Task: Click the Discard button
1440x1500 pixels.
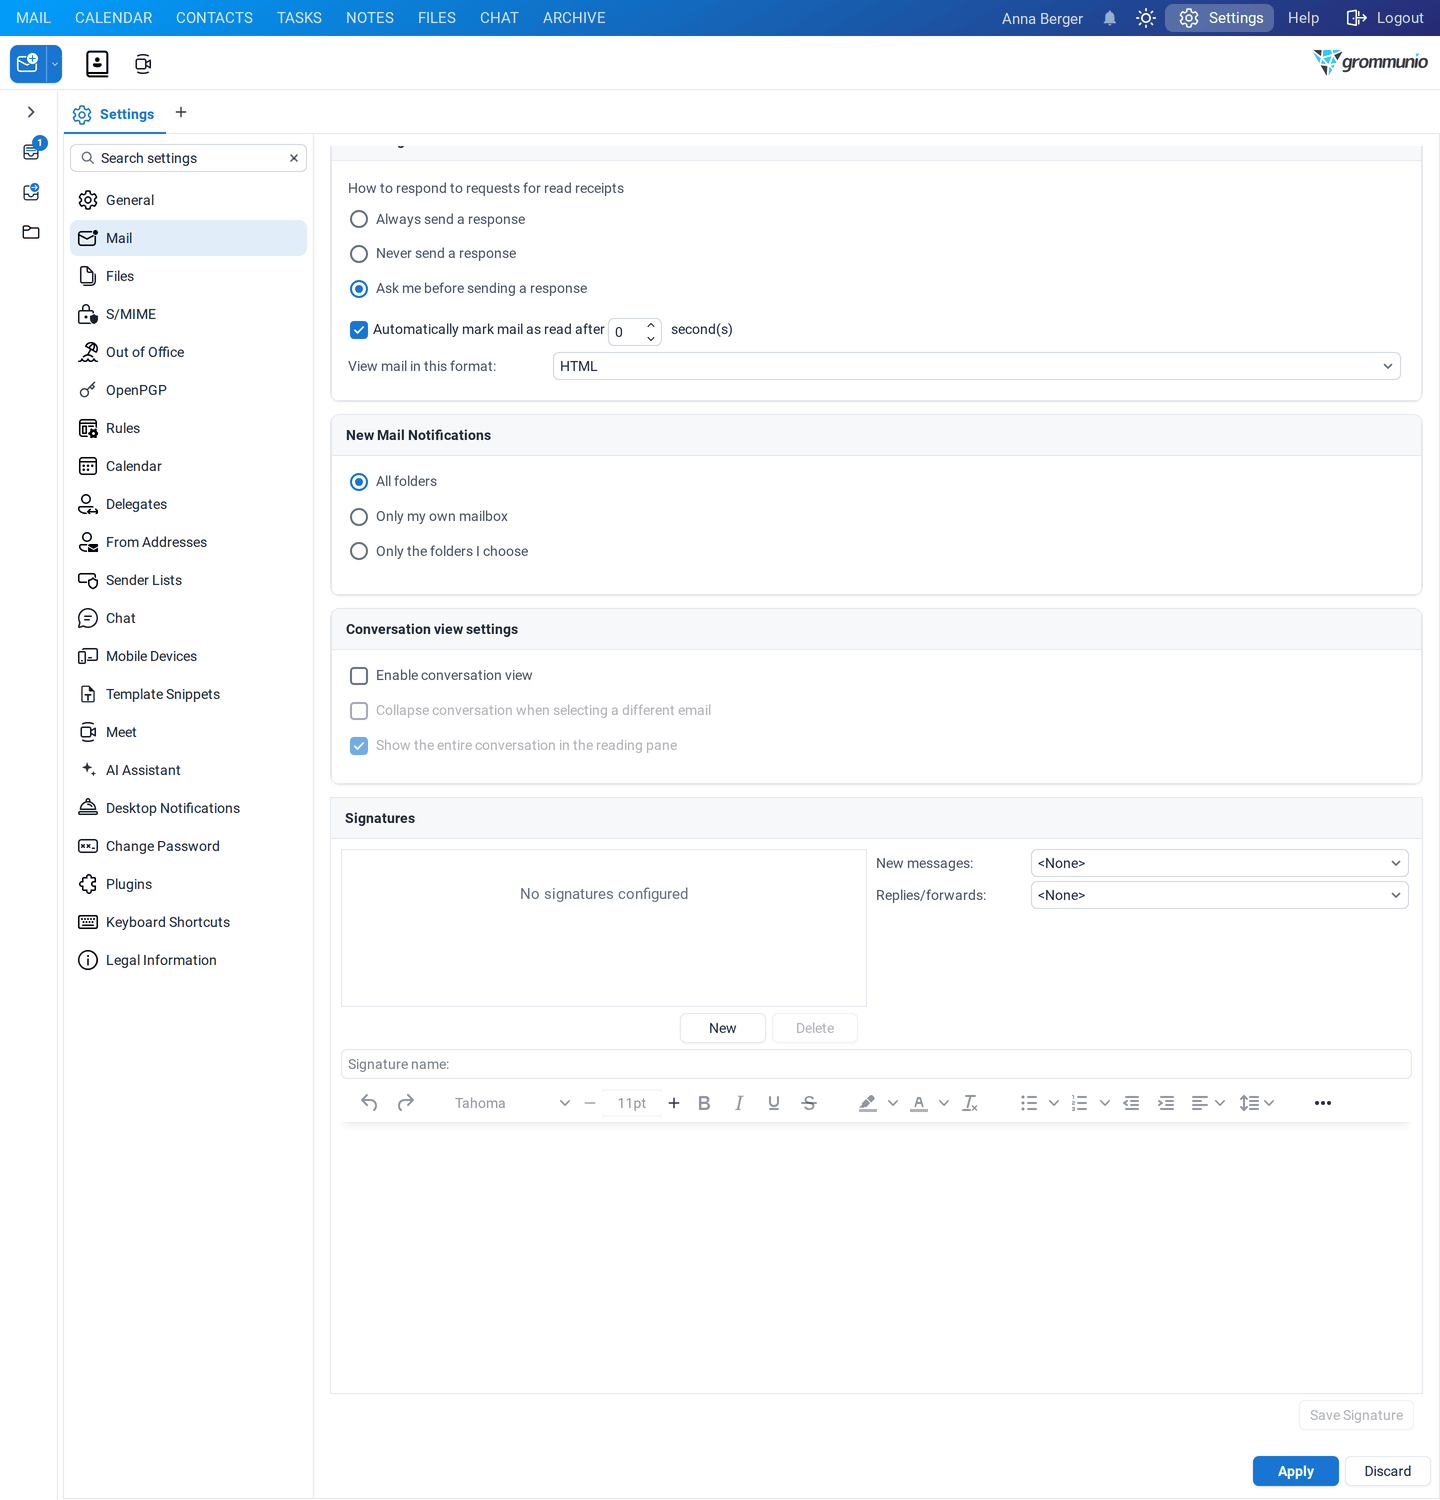Action: tap(1387, 1471)
